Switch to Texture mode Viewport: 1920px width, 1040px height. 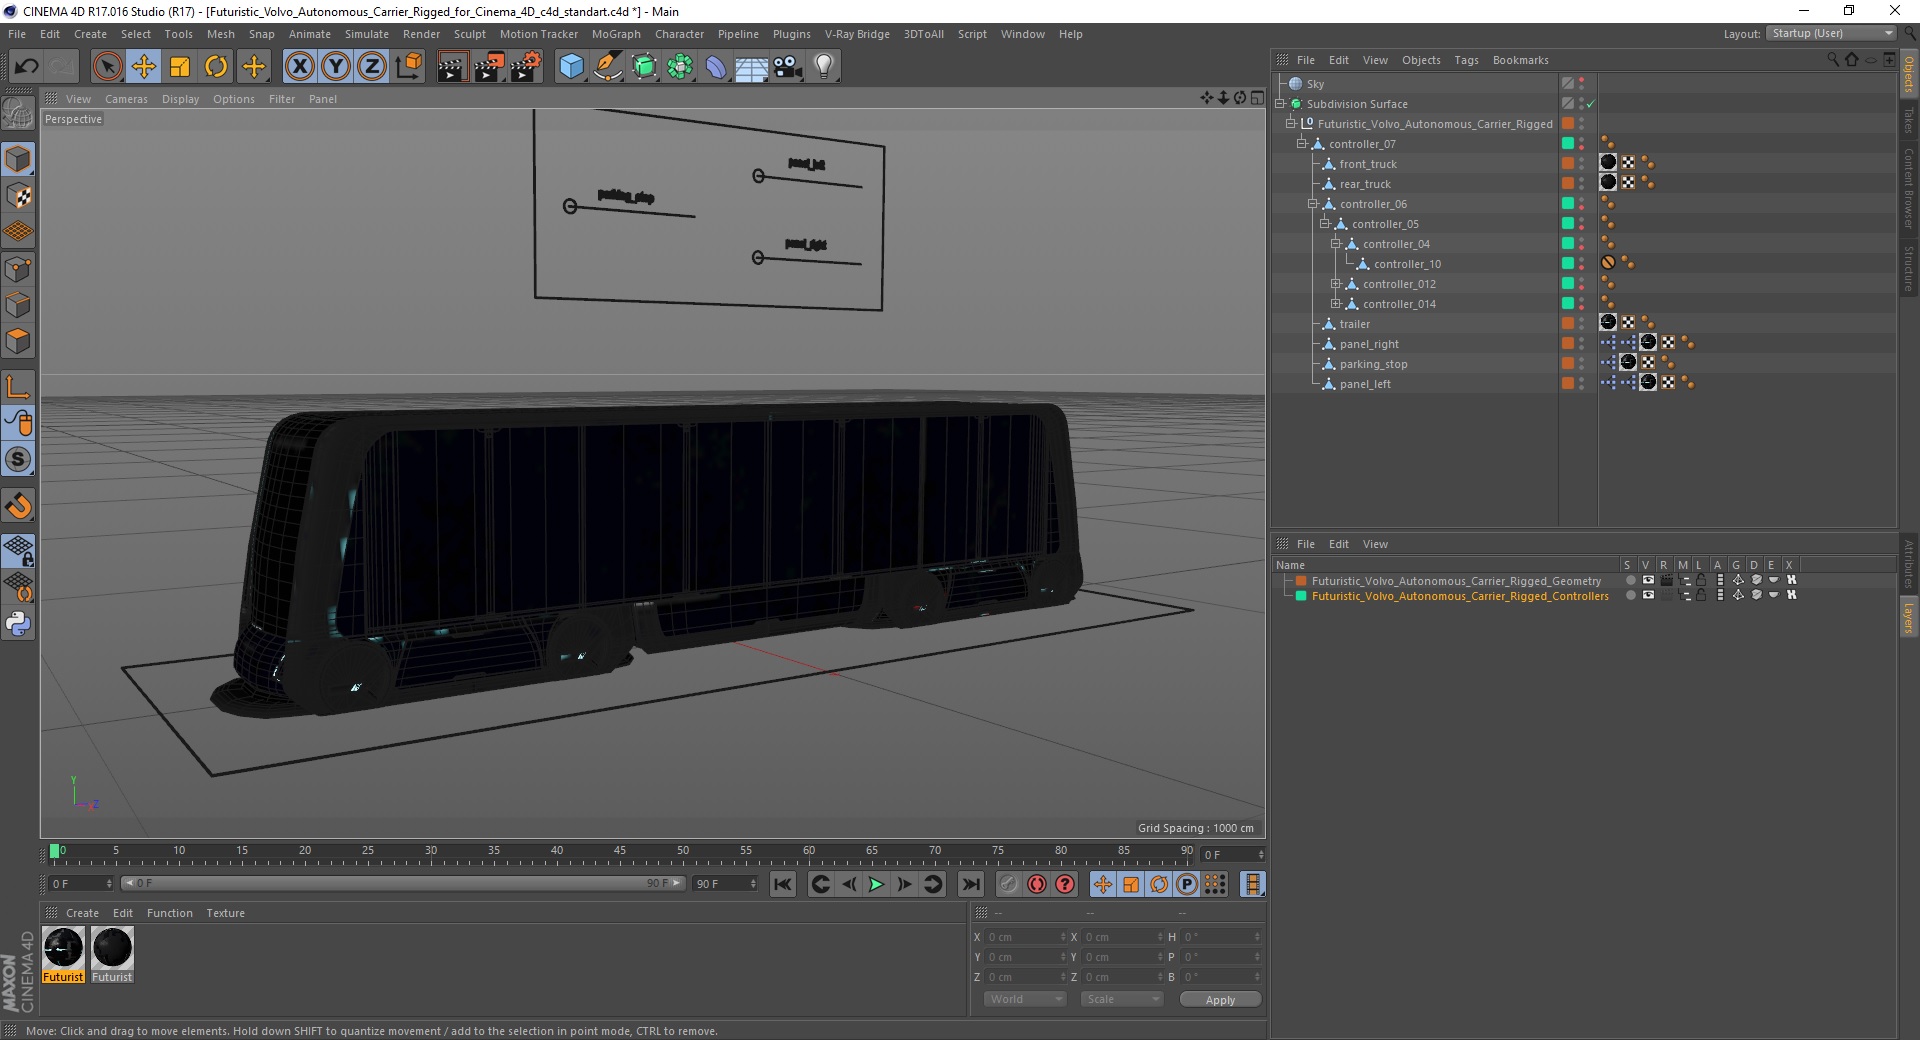18,196
